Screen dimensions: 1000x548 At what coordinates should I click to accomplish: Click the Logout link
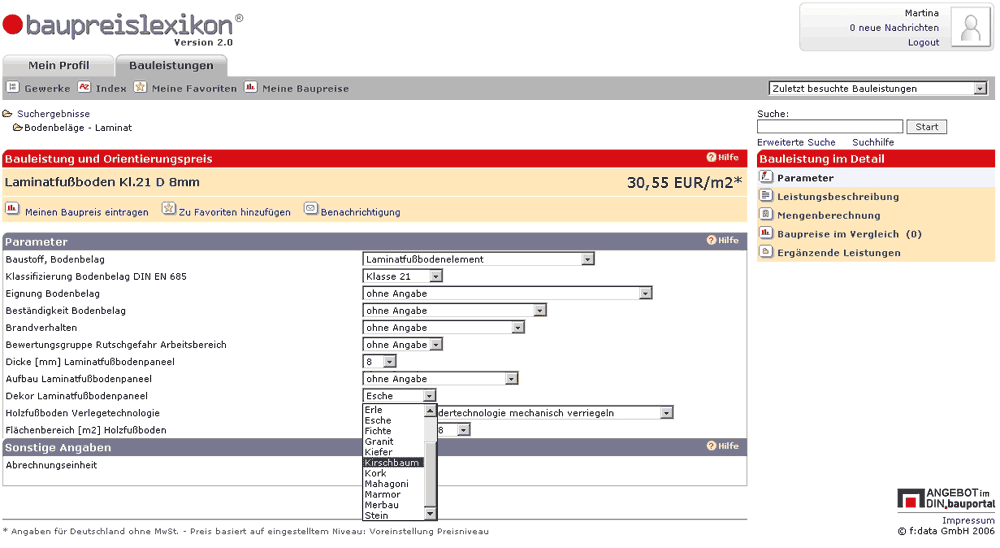click(923, 42)
